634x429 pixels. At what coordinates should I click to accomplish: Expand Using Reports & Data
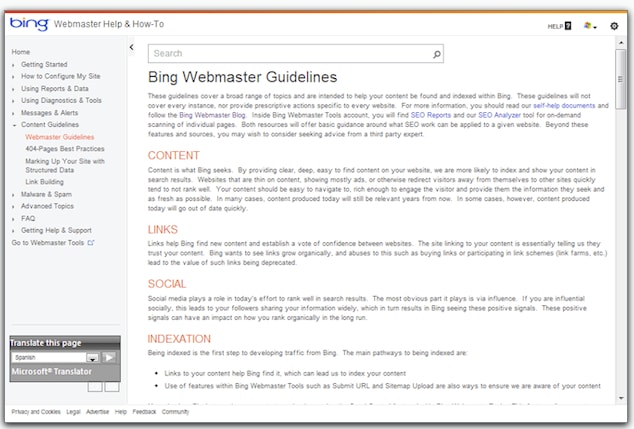tap(13, 89)
